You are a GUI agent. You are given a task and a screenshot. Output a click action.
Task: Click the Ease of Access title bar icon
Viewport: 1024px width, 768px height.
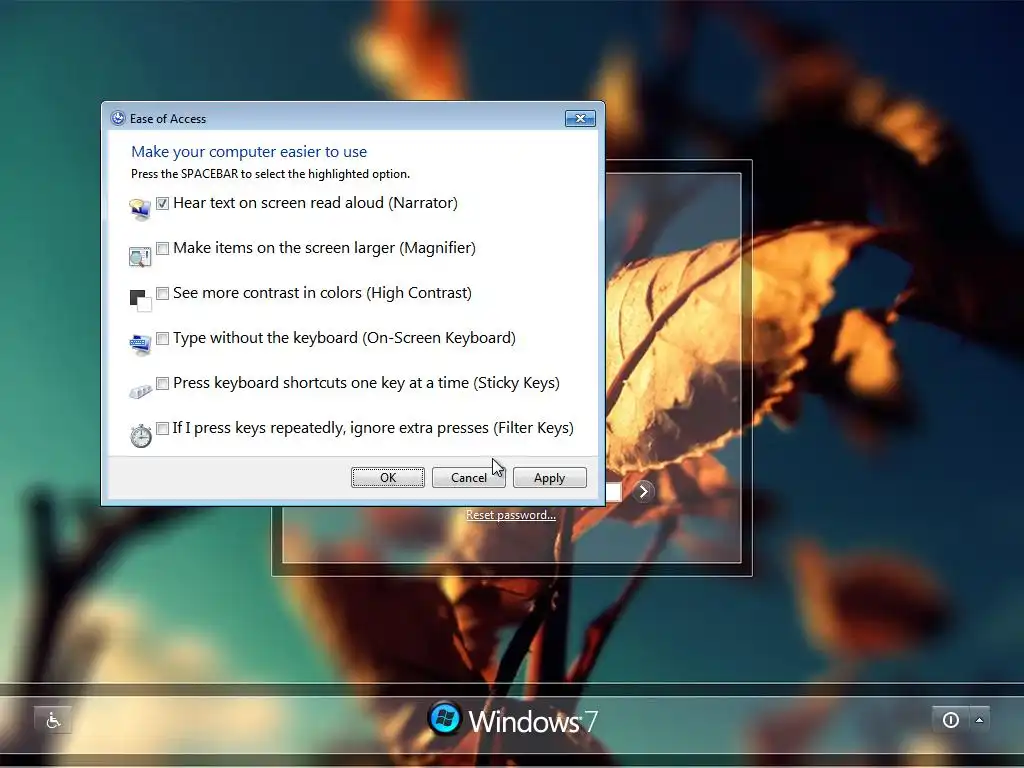click(x=118, y=118)
